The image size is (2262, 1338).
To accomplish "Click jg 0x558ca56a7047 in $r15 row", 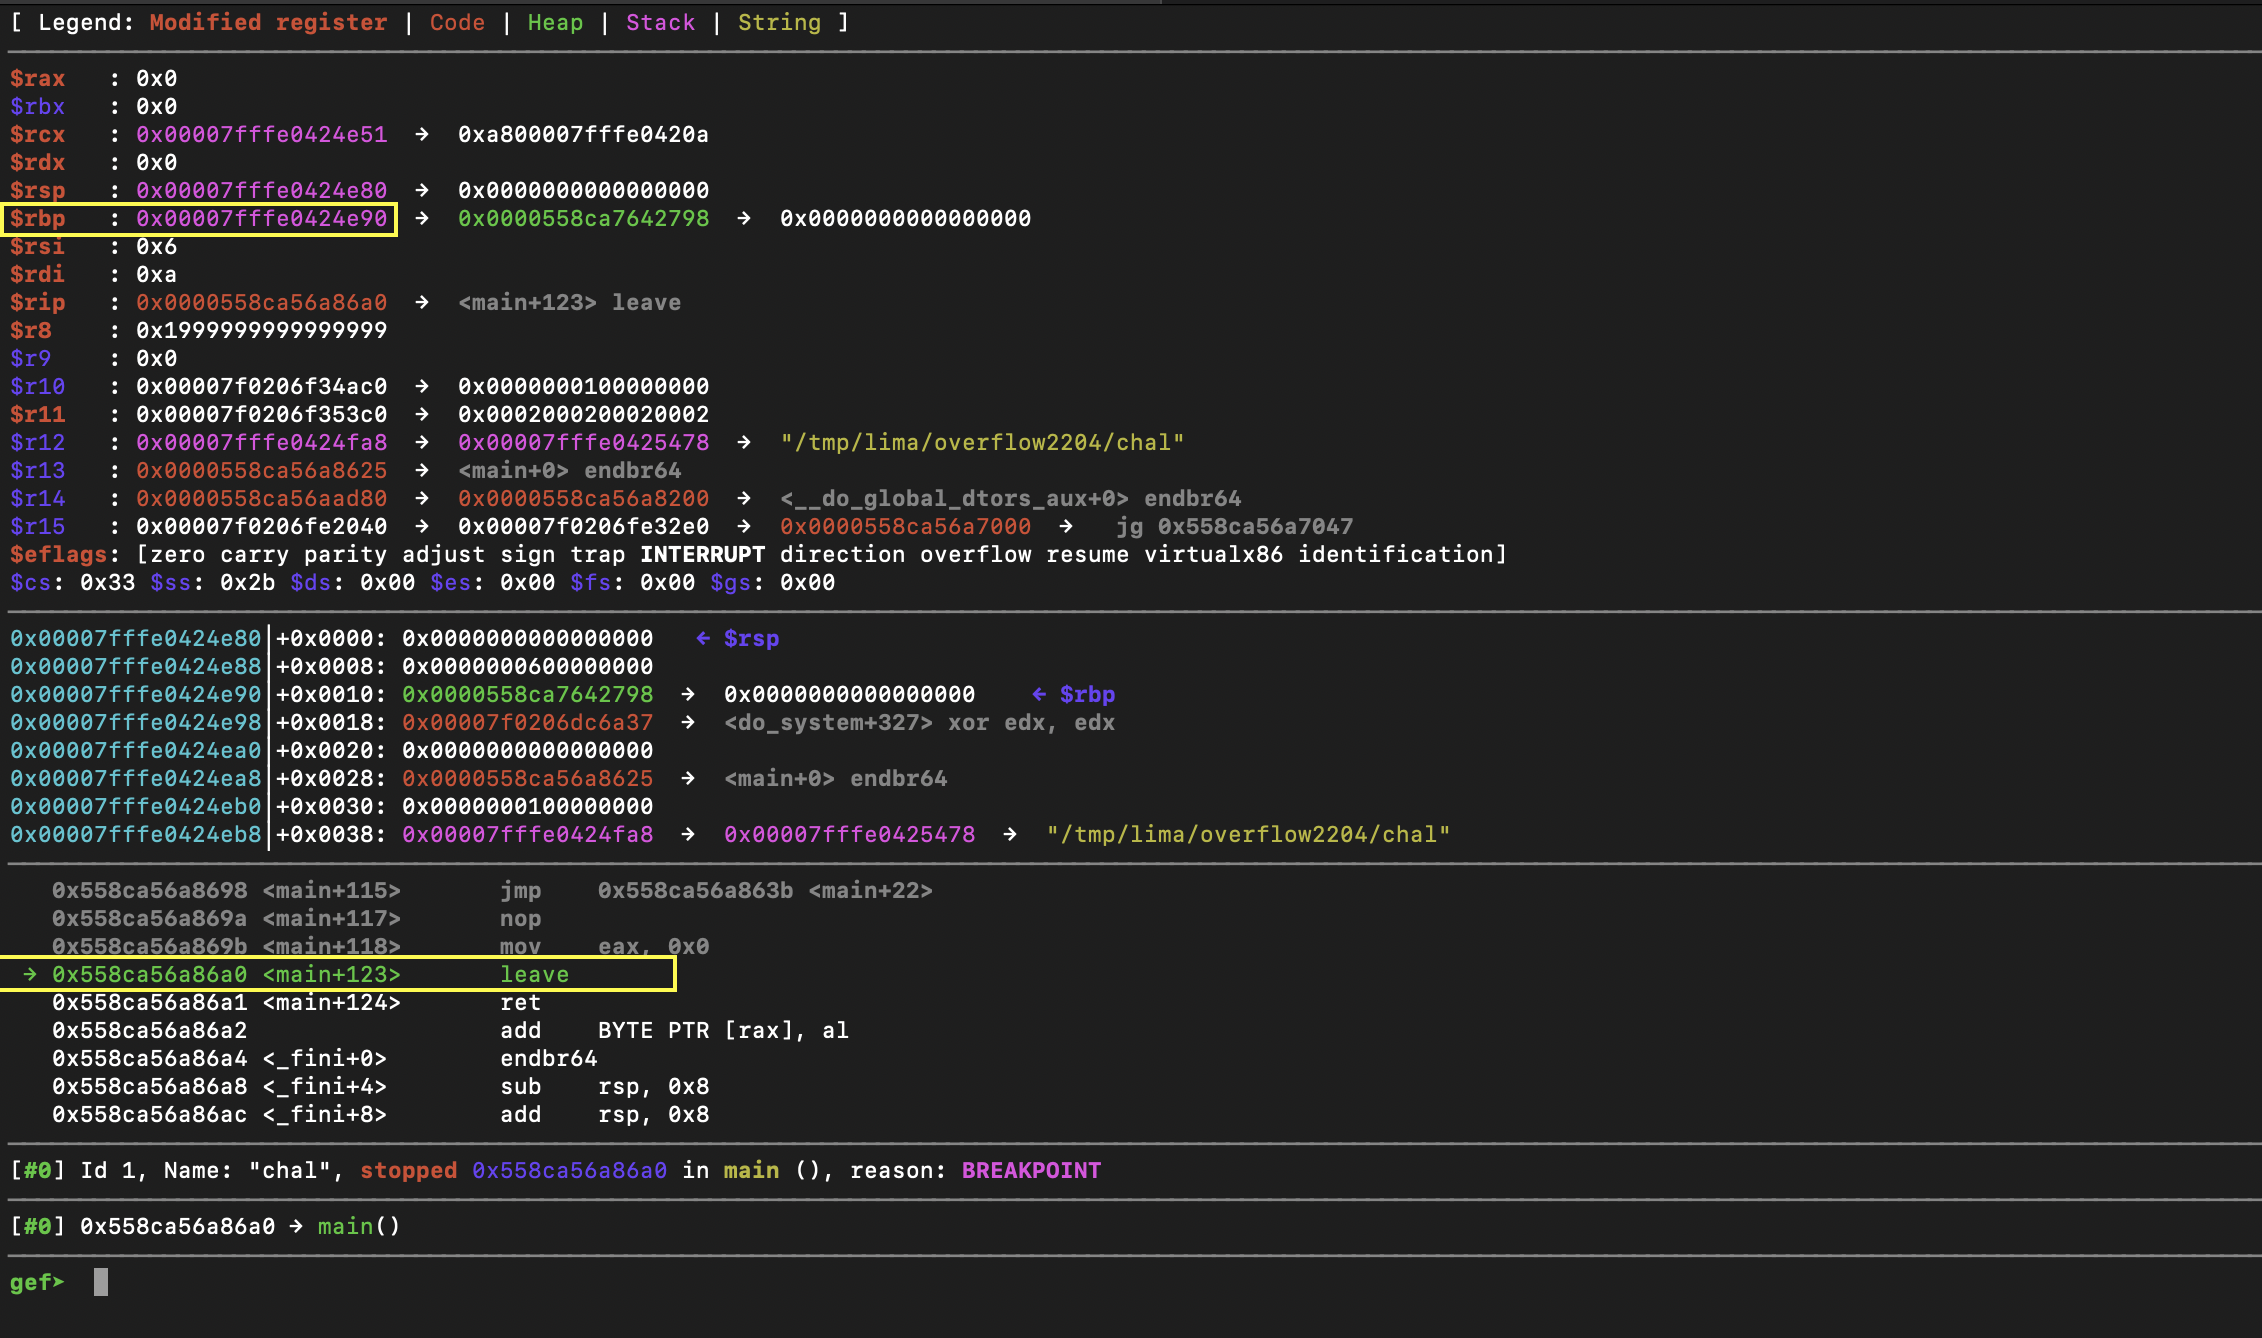I will click(1235, 526).
